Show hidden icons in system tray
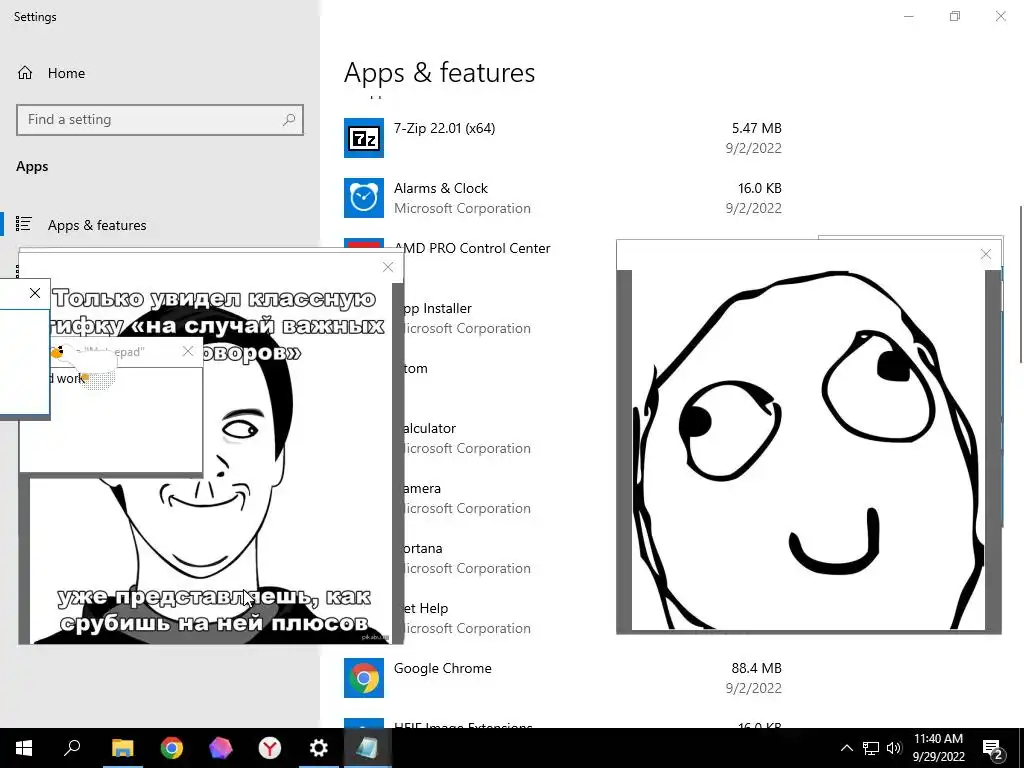This screenshot has width=1024, height=768. pyautogui.click(x=846, y=748)
